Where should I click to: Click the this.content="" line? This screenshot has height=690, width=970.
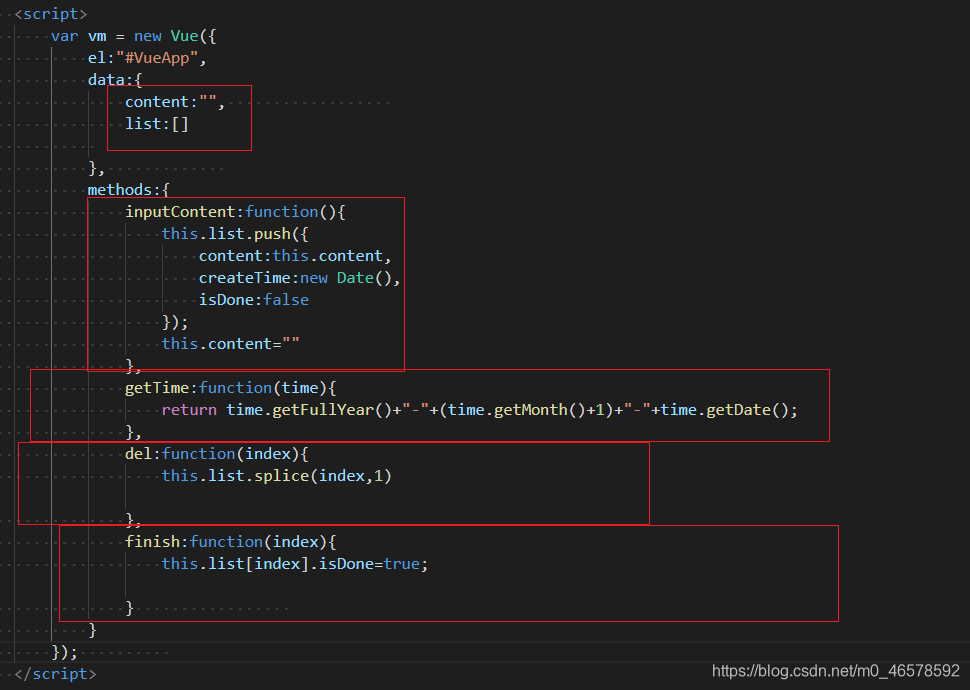(x=231, y=343)
